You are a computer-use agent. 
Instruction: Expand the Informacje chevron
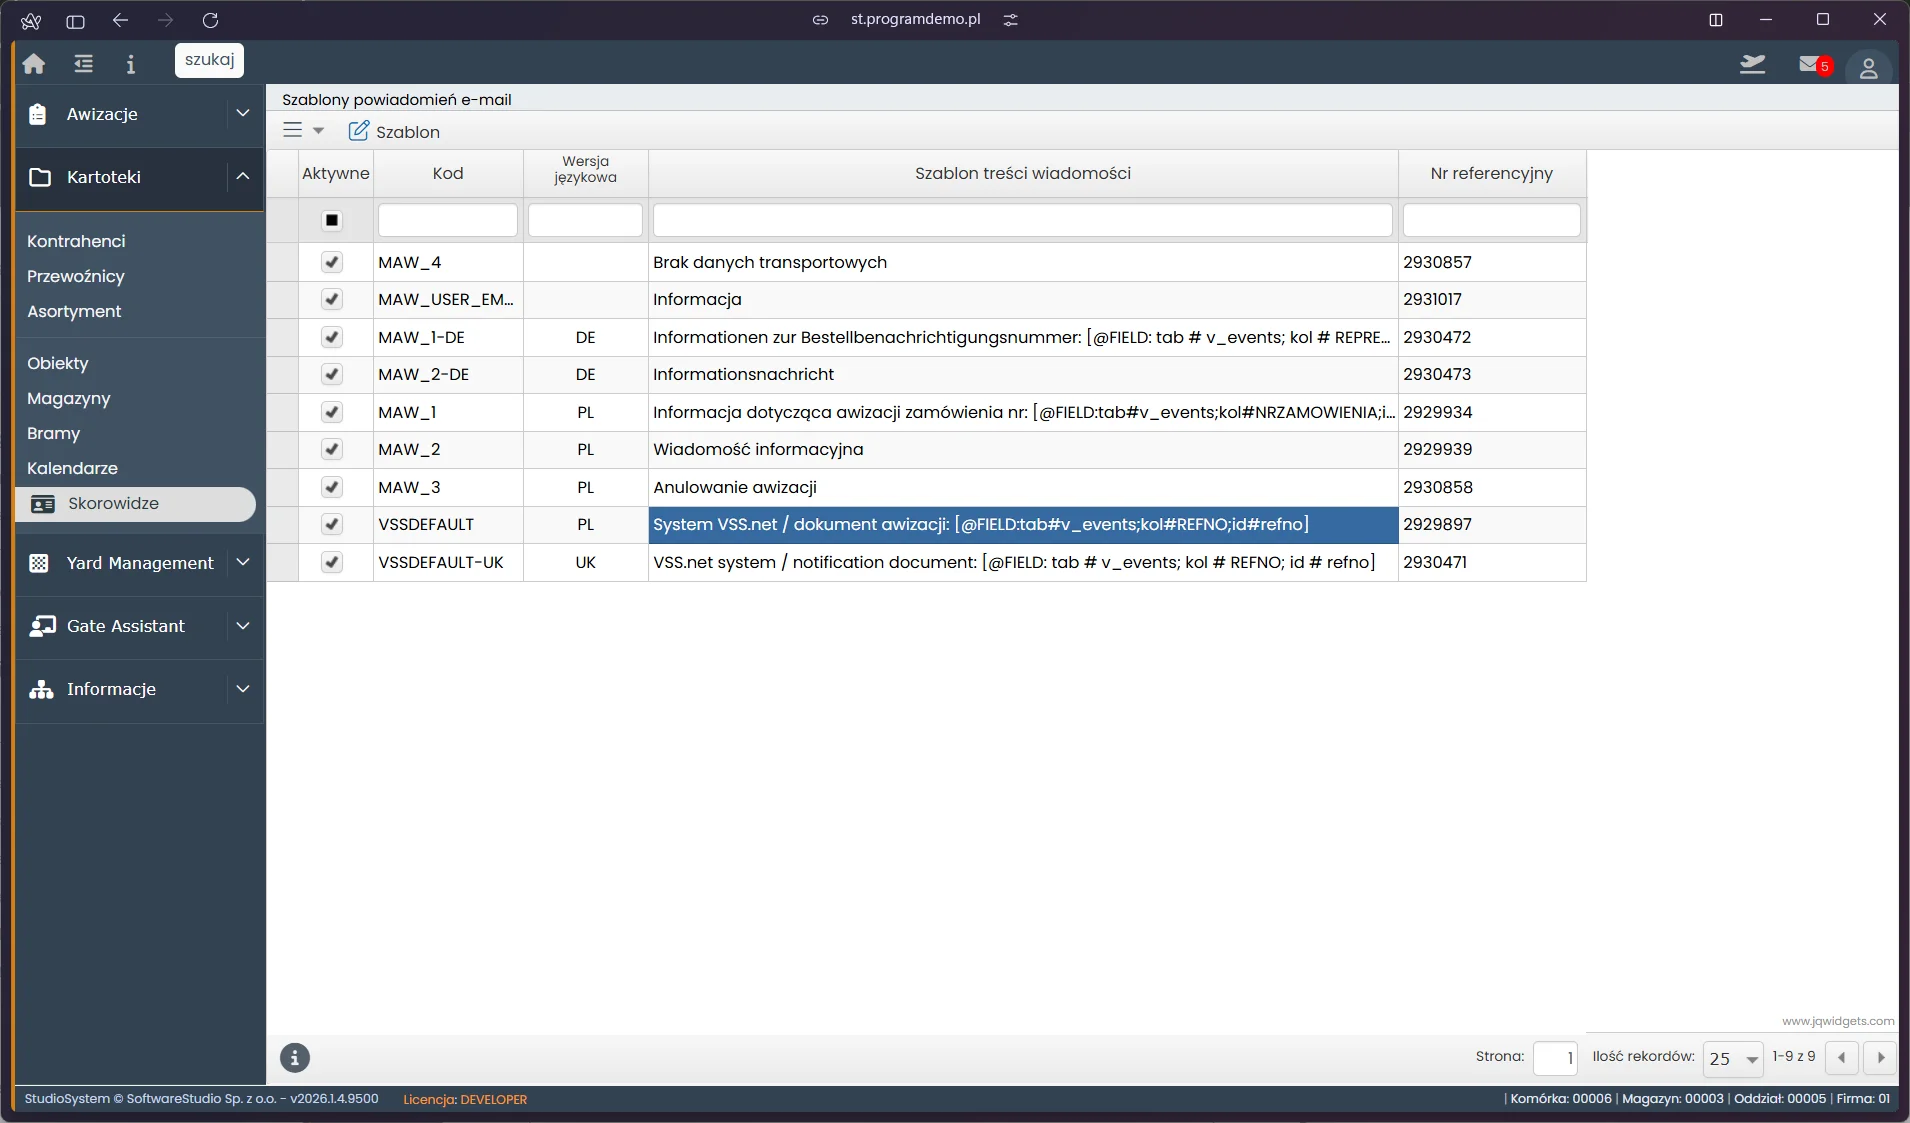coord(243,688)
